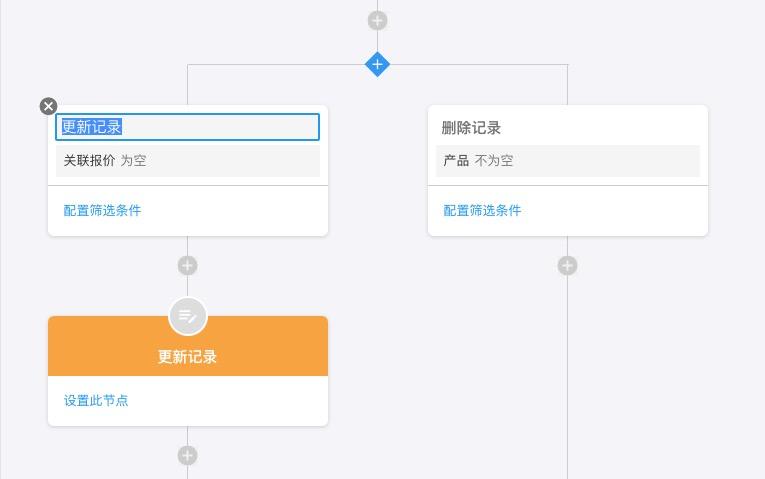Click the gray plus above the branch diamond
Screen dimensions: 765x479
coord(377,20)
